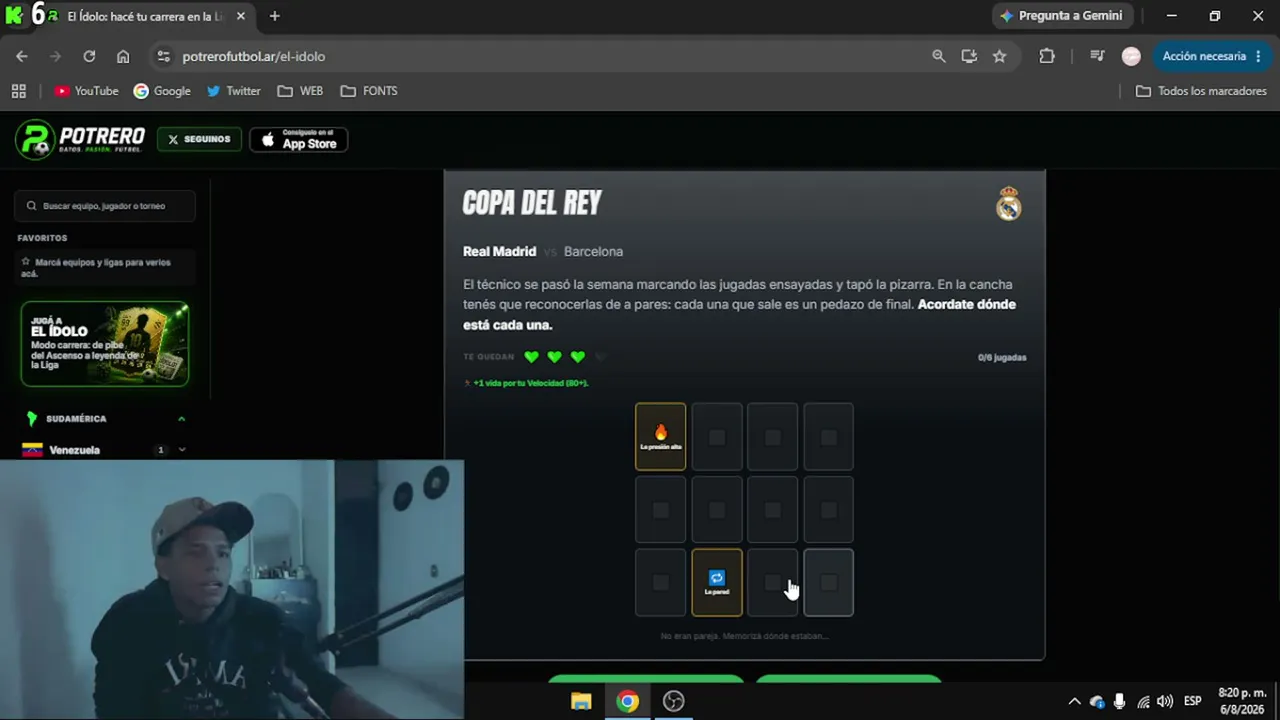Screen dimensions: 1280x720
Task: Bookmark this page with the star
Action: pos(999,56)
